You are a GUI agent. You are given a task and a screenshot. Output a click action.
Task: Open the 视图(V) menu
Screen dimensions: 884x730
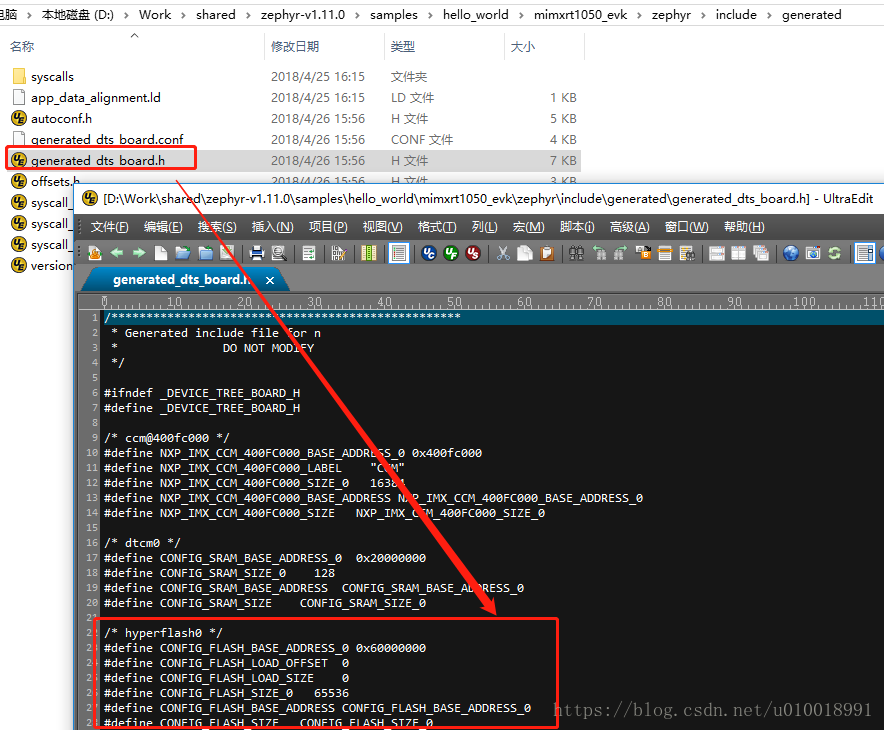coord(382,227)
